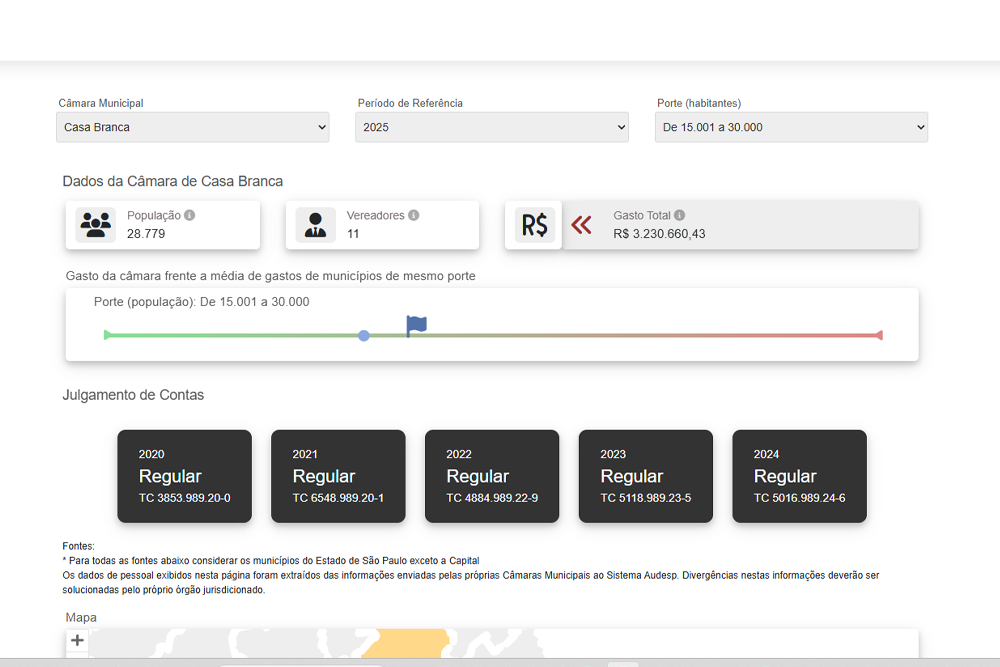1000x667 pixels.
Task: Click the red right end of scale
Action: tap(879, 335)
